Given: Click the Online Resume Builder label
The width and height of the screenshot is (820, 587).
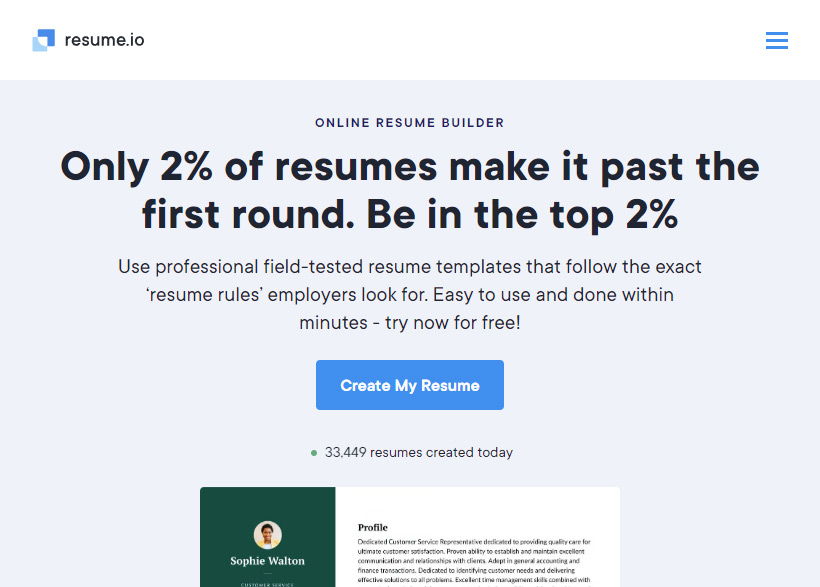Looking at the screenshot, I should coord(410,123).
